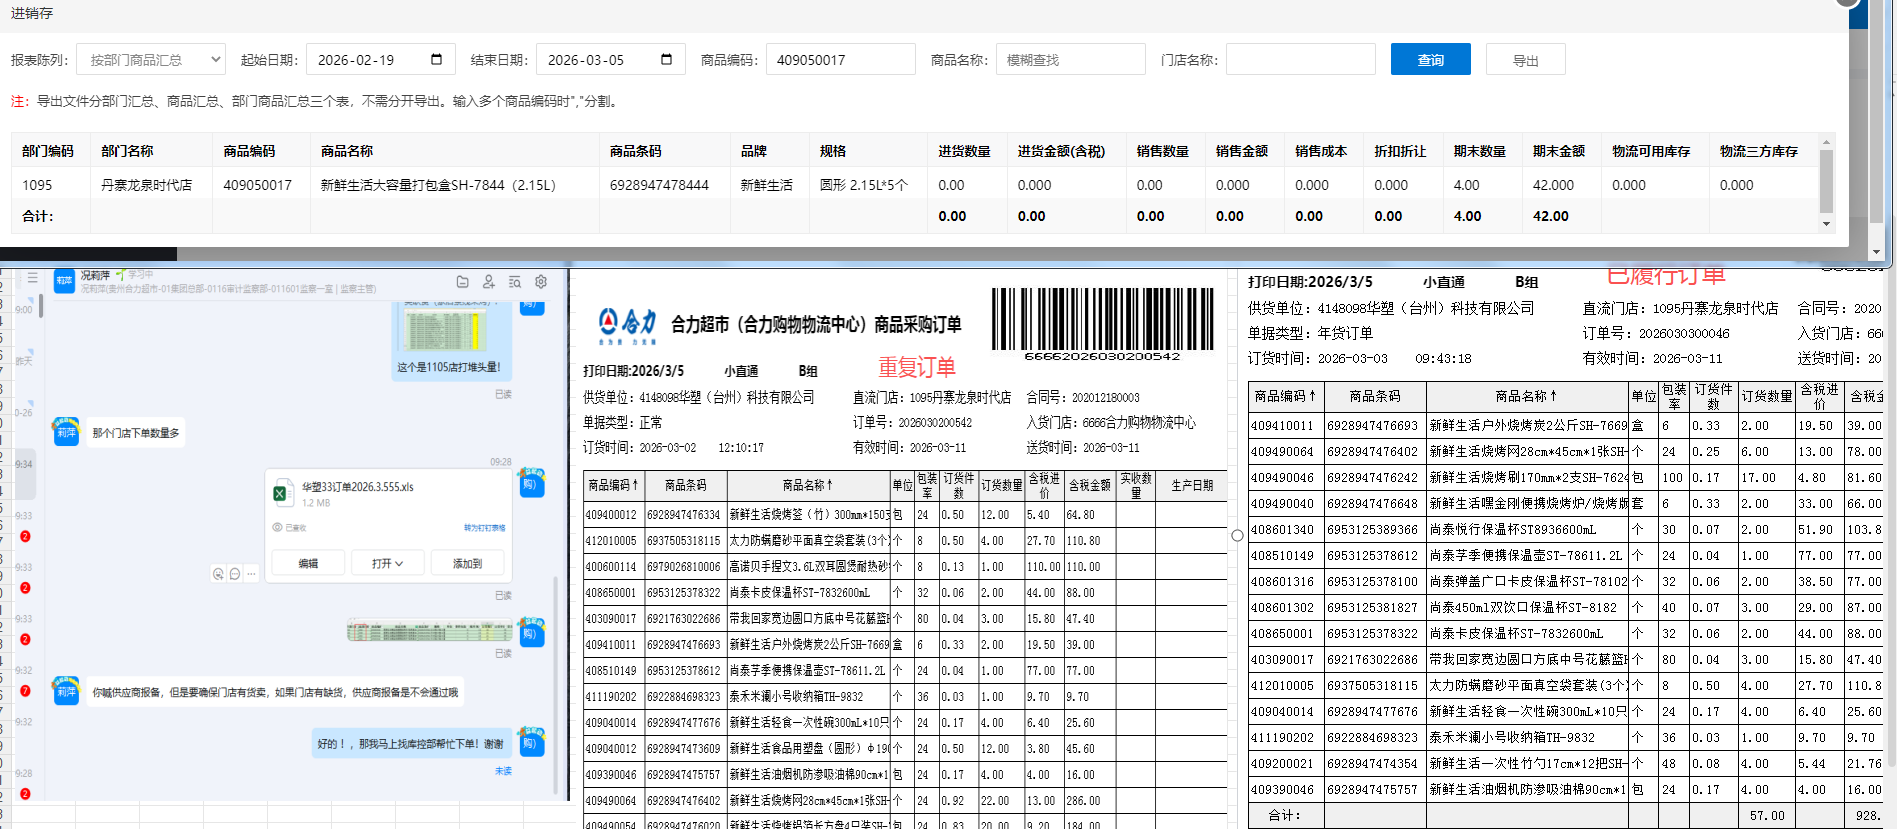The image size is (1897, 829).
Task: Open chat files folder icon
Action: [x=462, y=282]
